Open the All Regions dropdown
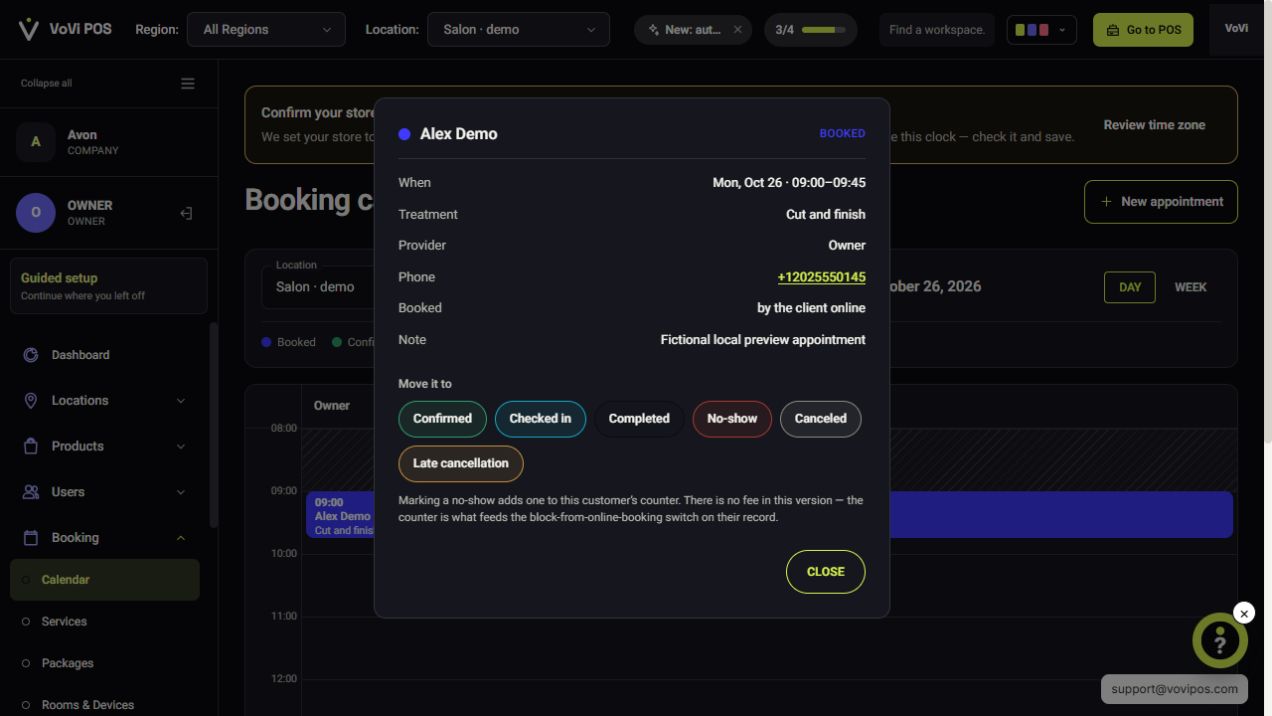 266,30
